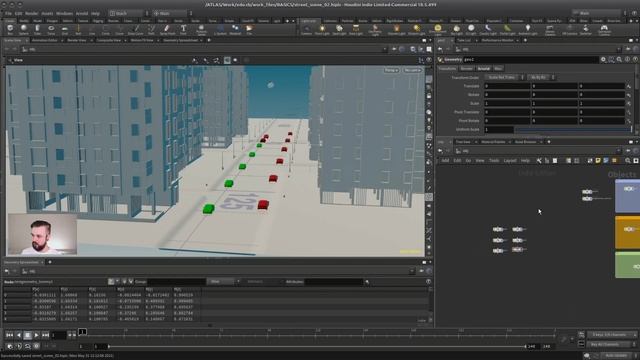The height and width of the screenshot is (360, 640).
Task: Add a Caustic Light from the shelf
Action: [488, 29]
